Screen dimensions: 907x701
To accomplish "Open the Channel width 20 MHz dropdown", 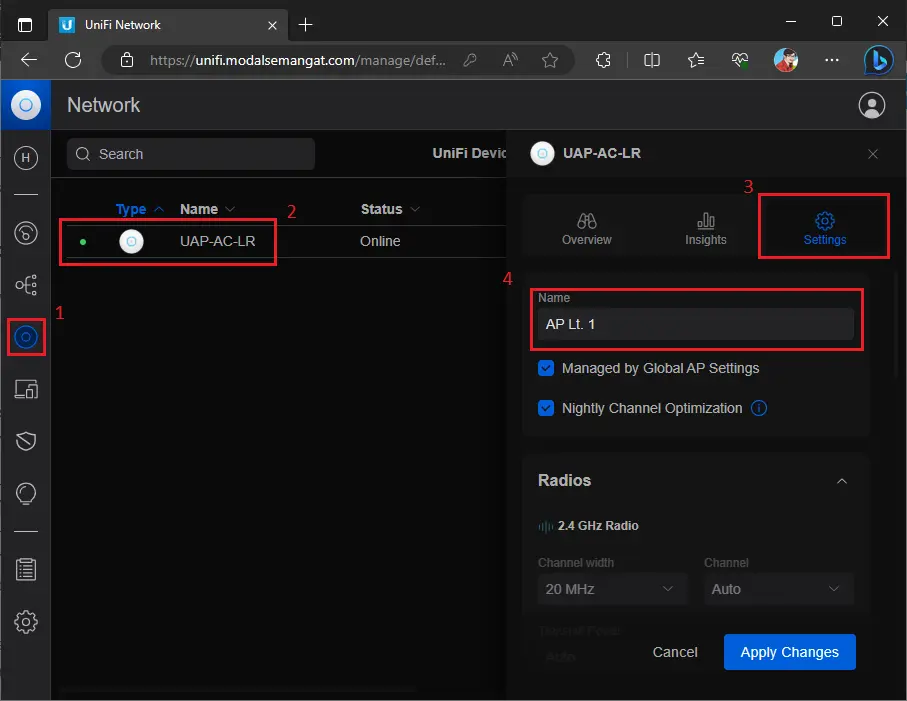I will click(x=612, y=589).
